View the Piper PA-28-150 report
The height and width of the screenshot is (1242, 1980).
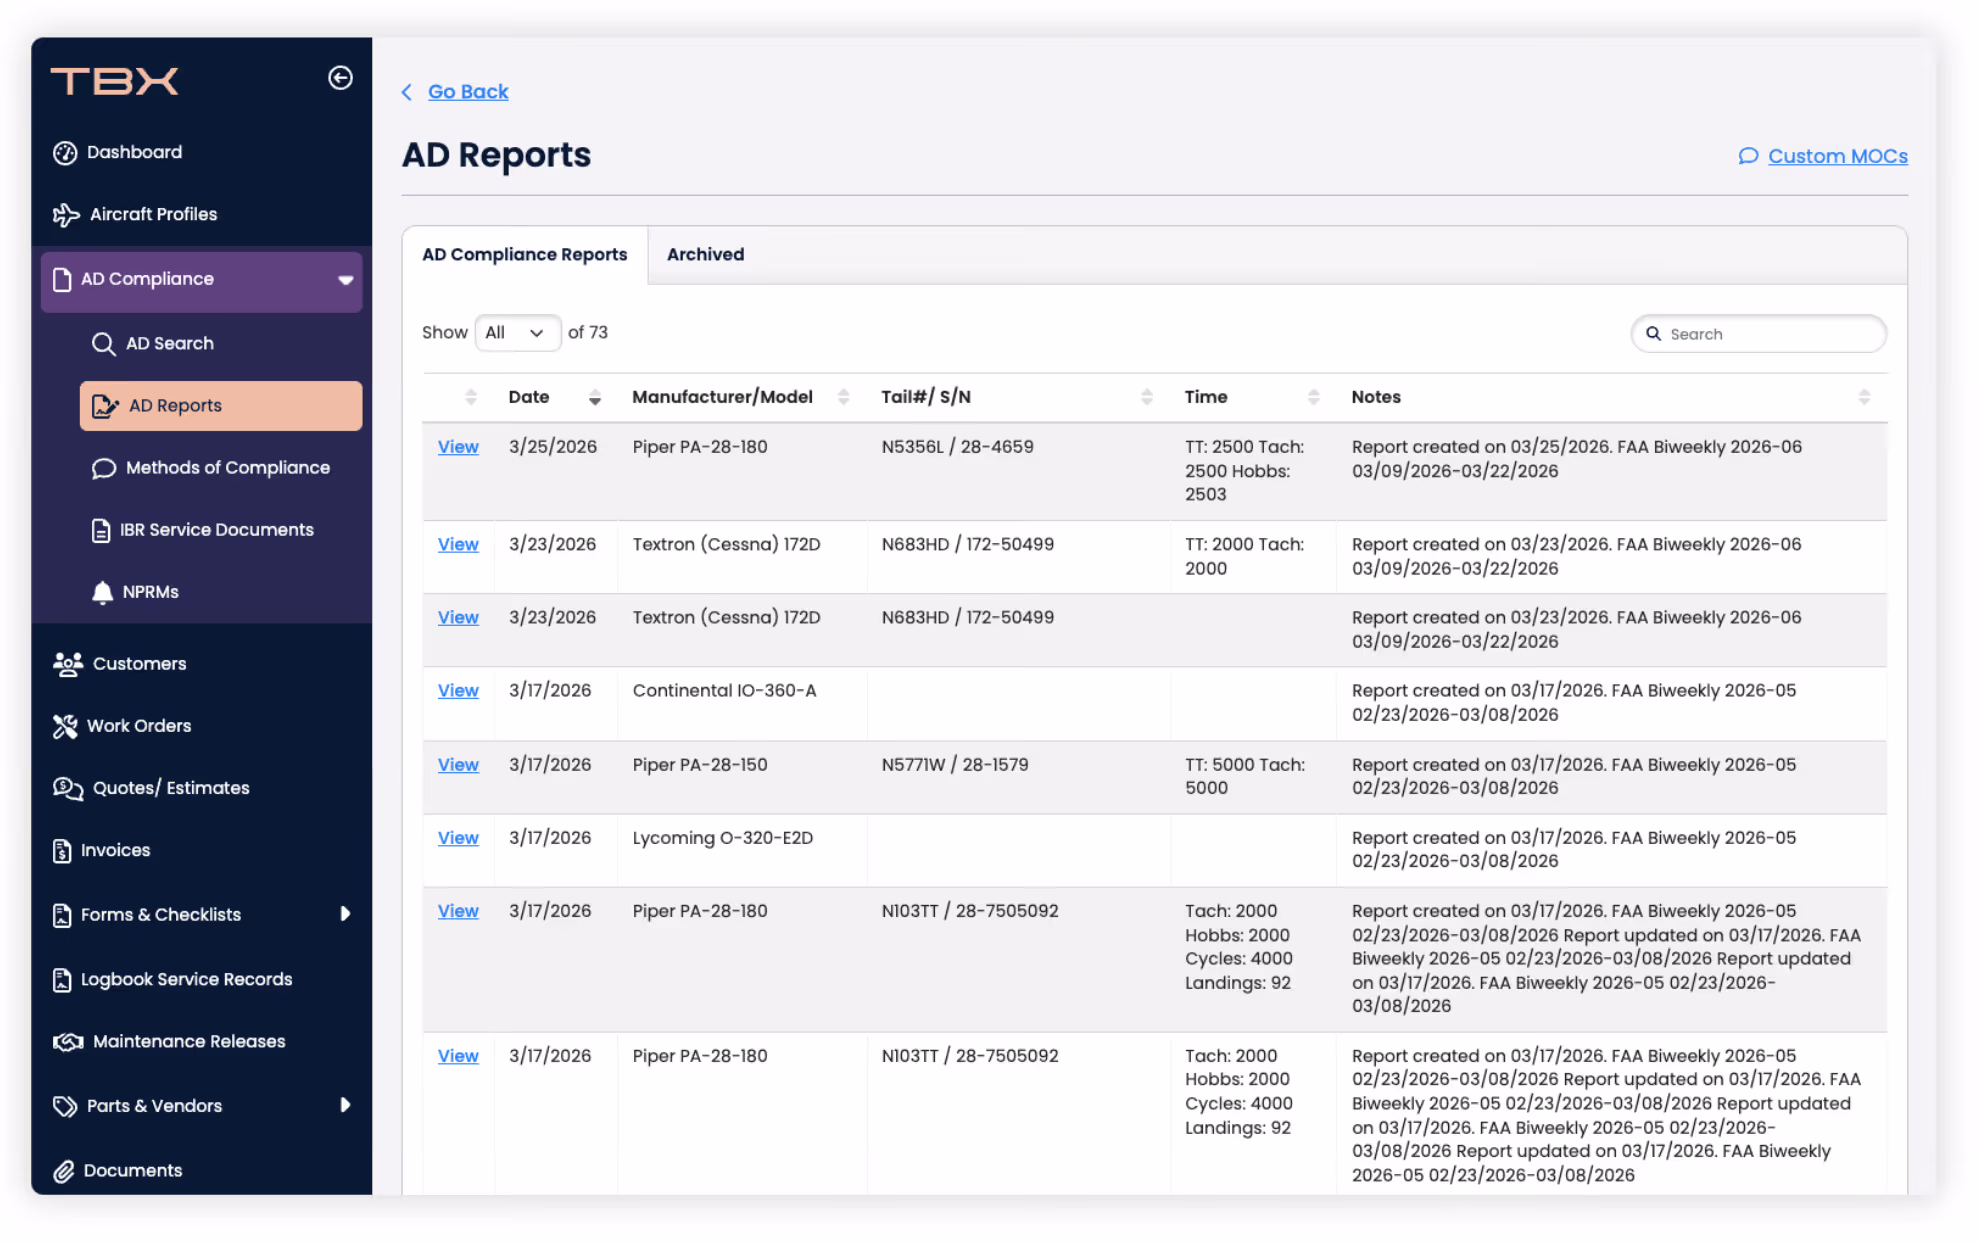tap(458, 766)
